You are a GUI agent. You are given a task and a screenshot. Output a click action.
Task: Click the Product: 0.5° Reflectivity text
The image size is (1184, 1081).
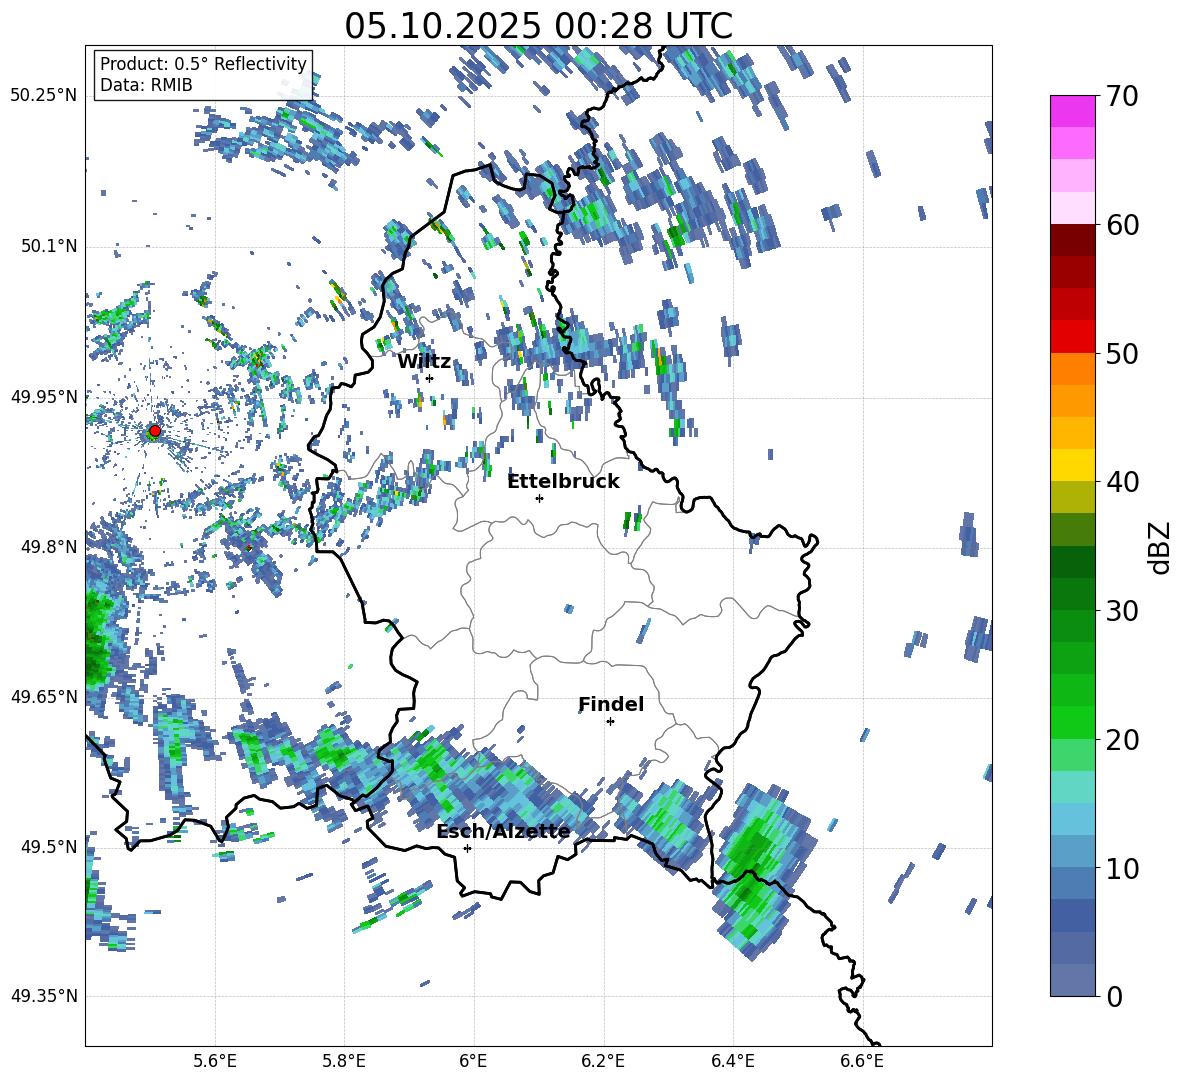203,63
